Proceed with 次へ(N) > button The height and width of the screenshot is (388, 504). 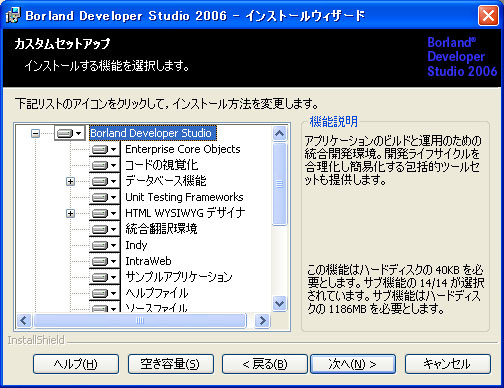353,364
